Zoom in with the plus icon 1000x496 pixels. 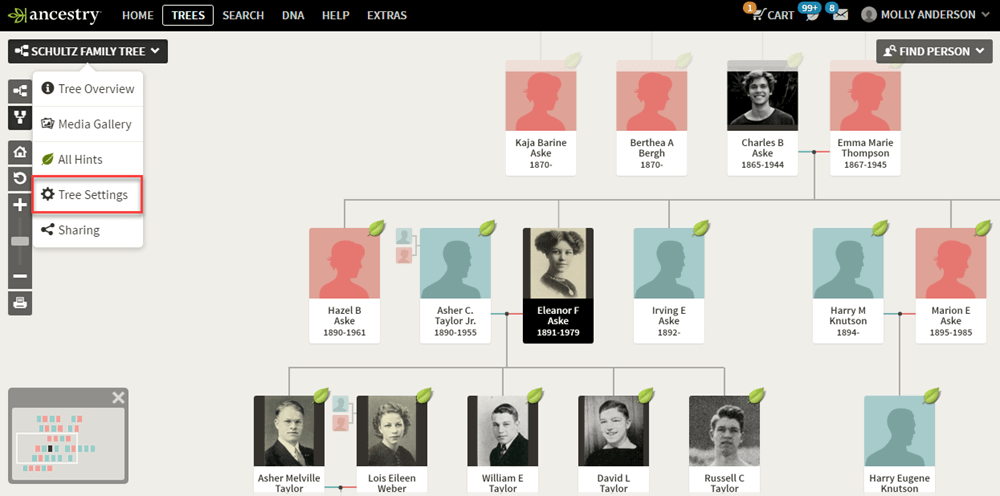point(20,205)
